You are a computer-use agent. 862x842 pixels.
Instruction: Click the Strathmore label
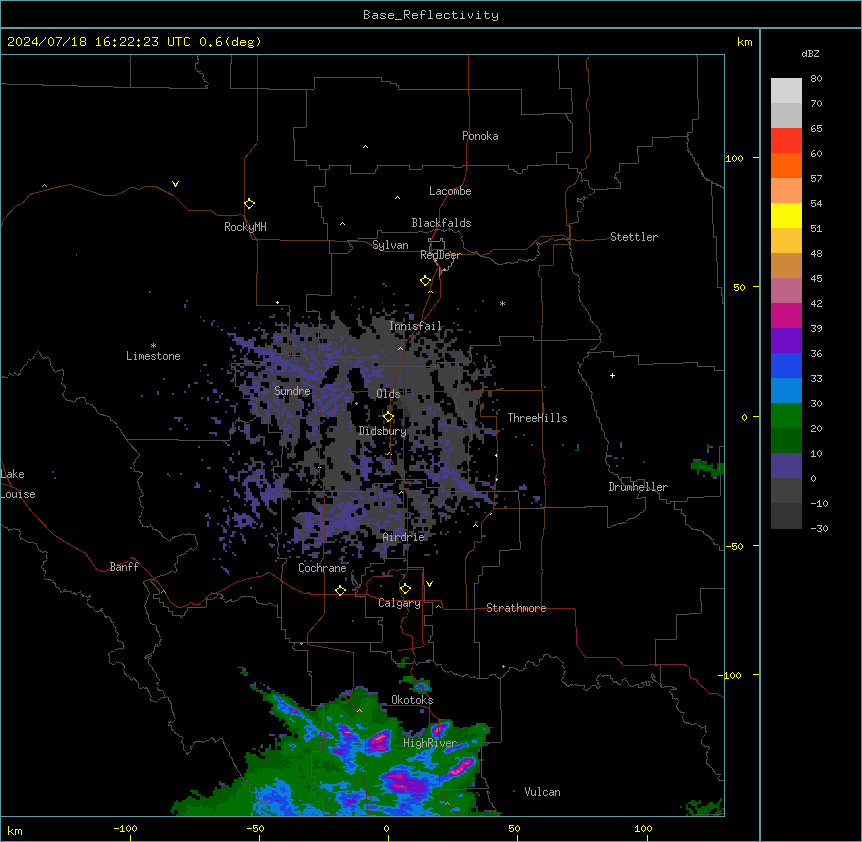[x=516, y=608]
